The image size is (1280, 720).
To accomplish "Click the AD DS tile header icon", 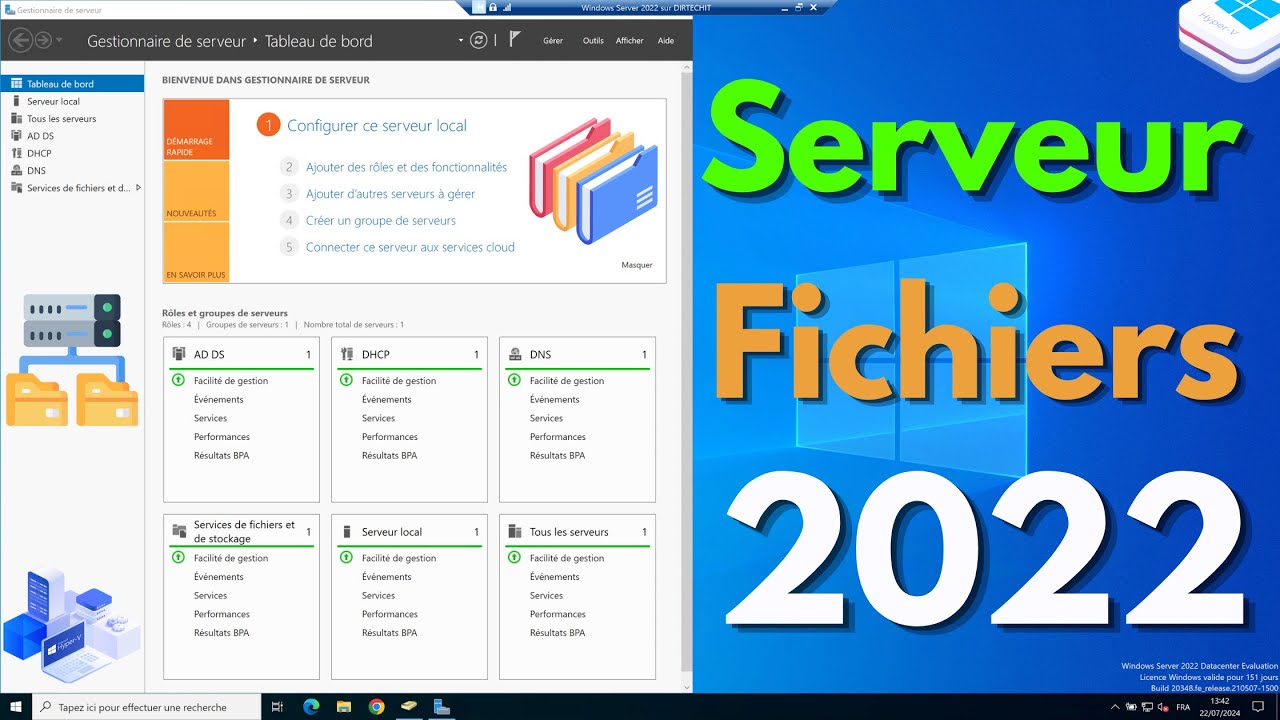I will (x=179, y=354).
